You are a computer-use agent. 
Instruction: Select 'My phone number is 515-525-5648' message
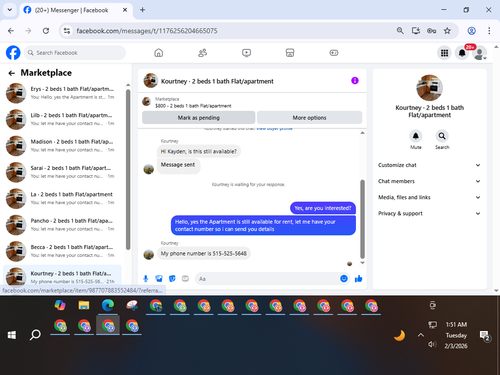(x=204, y=254)
